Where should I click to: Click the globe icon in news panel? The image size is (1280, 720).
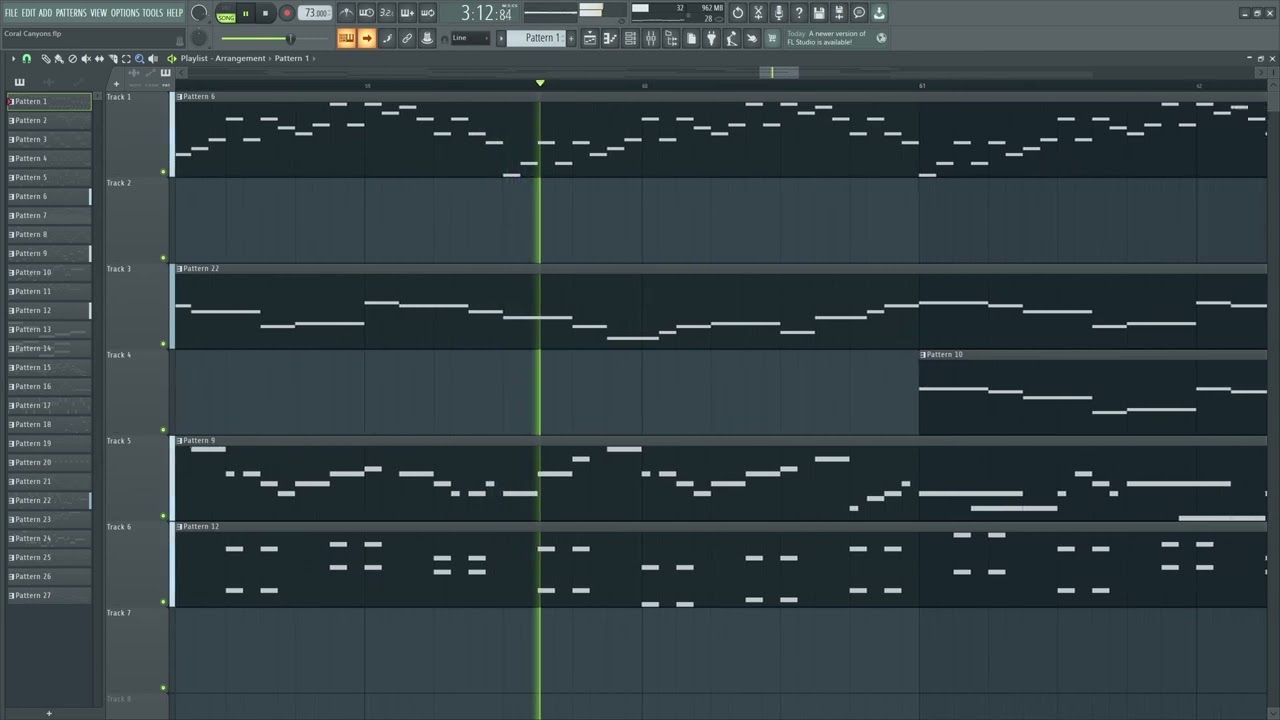[x=881, y=38]
